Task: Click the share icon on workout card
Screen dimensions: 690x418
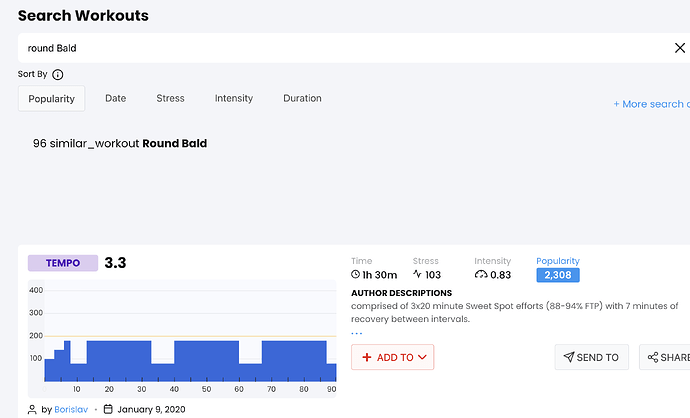Action: click(653, 357)
